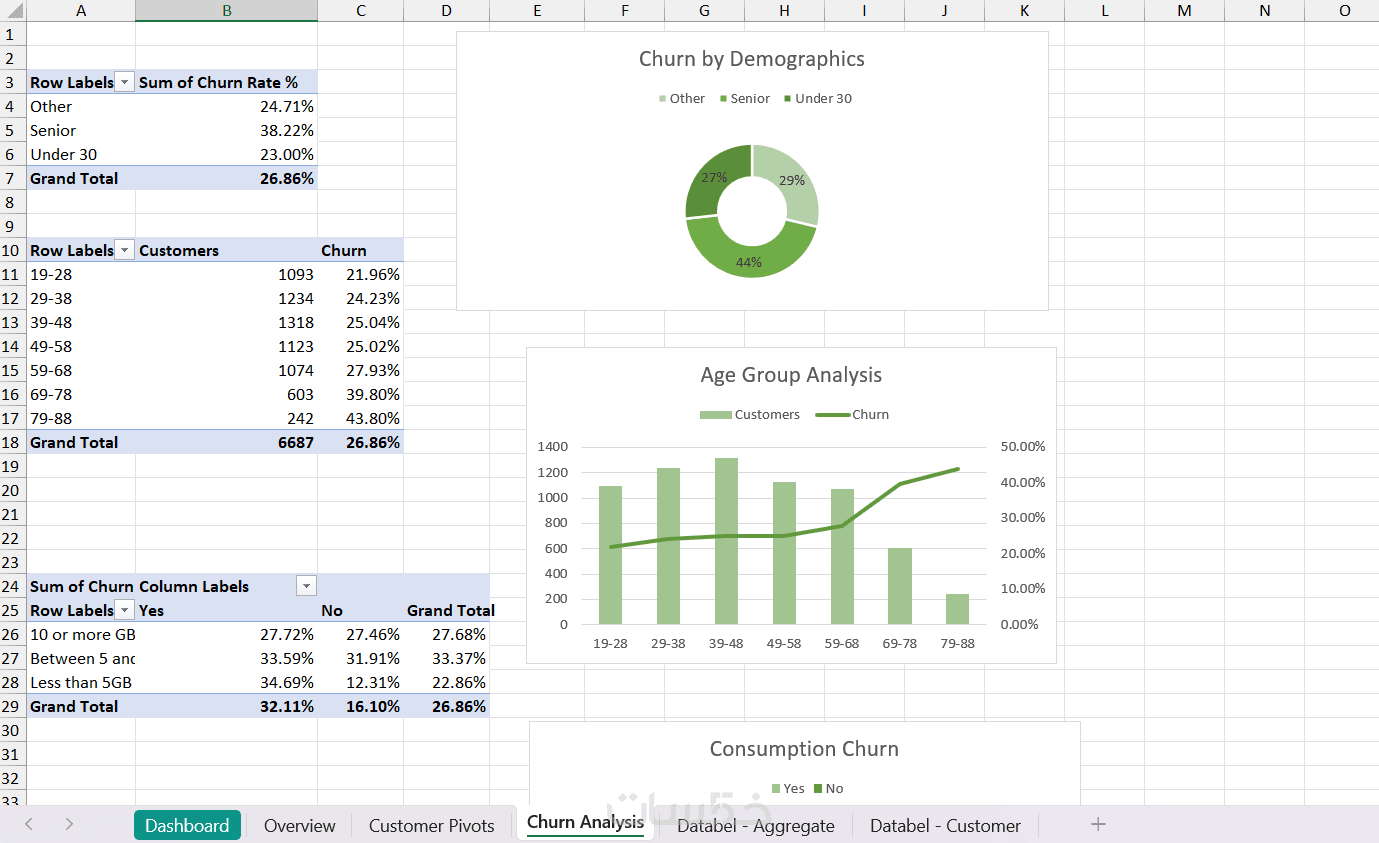The width and height of the screenshot is (1379, 843).
Task: Select the Databel - Aggregate tab
Action: pyautogui.click(x=755, y=825)
